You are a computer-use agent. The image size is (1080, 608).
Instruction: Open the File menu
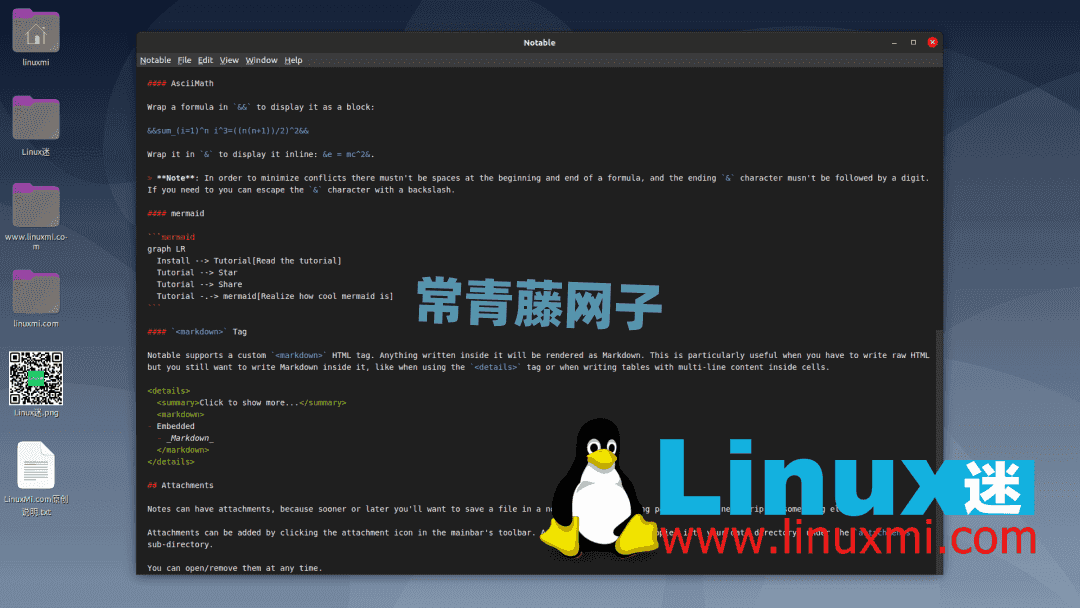coord(184,61)
